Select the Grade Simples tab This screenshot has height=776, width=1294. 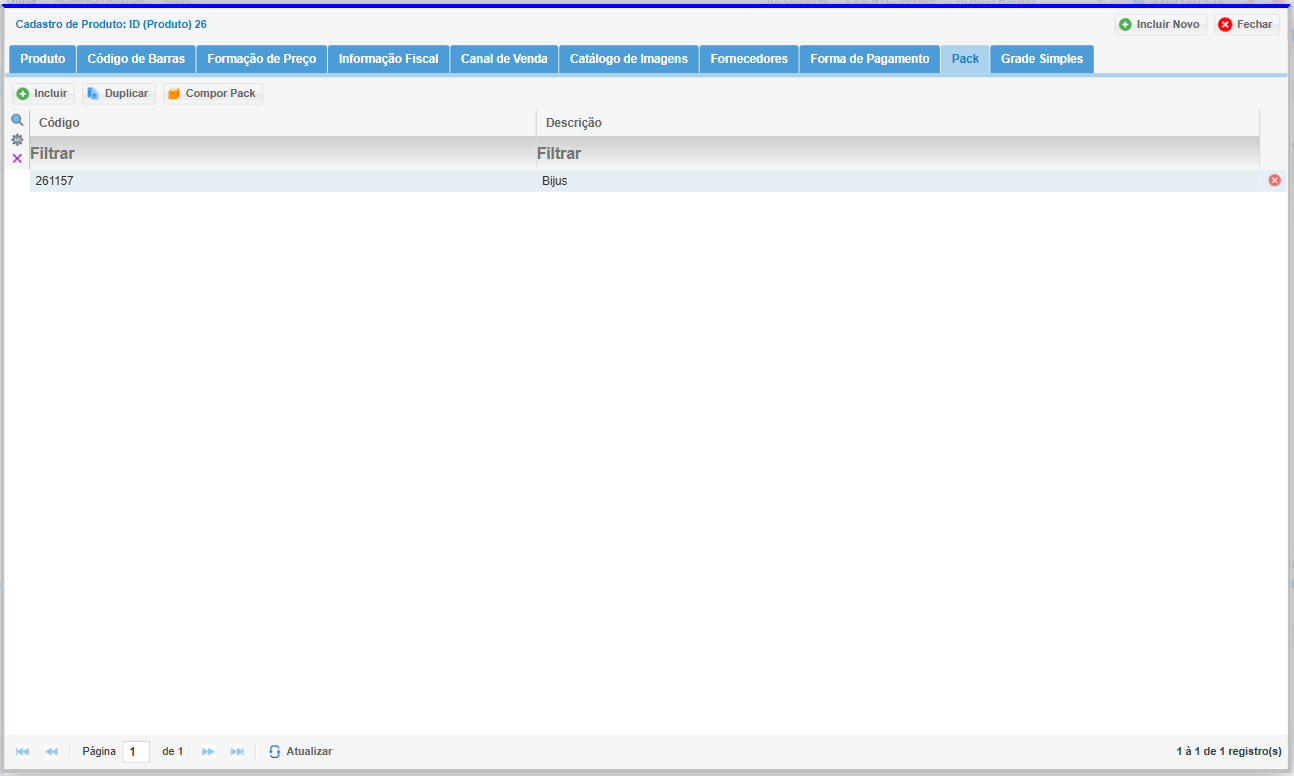[1041, 59]
